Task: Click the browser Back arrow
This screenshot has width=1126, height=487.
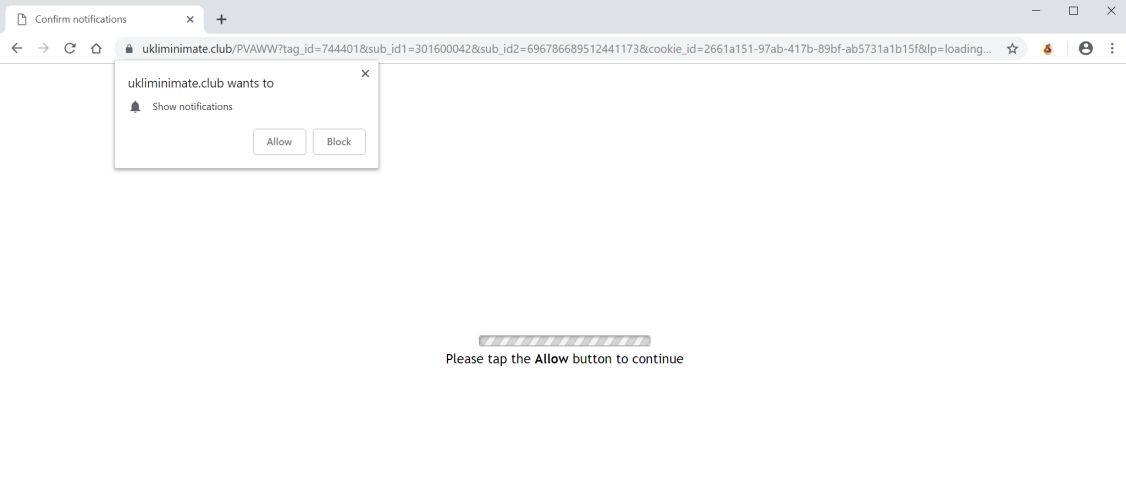Action: 17,48
